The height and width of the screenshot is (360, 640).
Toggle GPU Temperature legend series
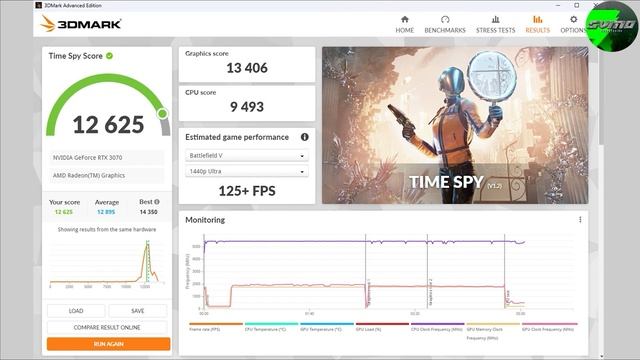pyautogui.click(x=327, y=327)
